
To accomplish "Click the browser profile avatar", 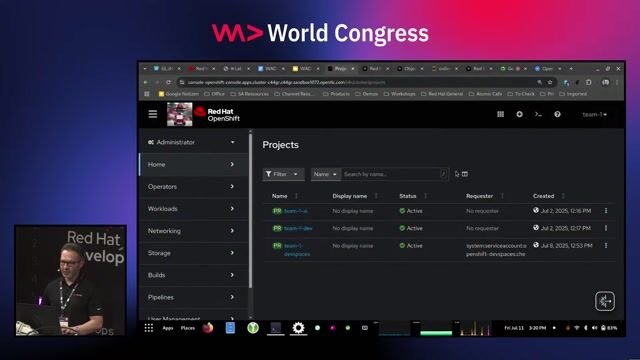I will 605,82.
